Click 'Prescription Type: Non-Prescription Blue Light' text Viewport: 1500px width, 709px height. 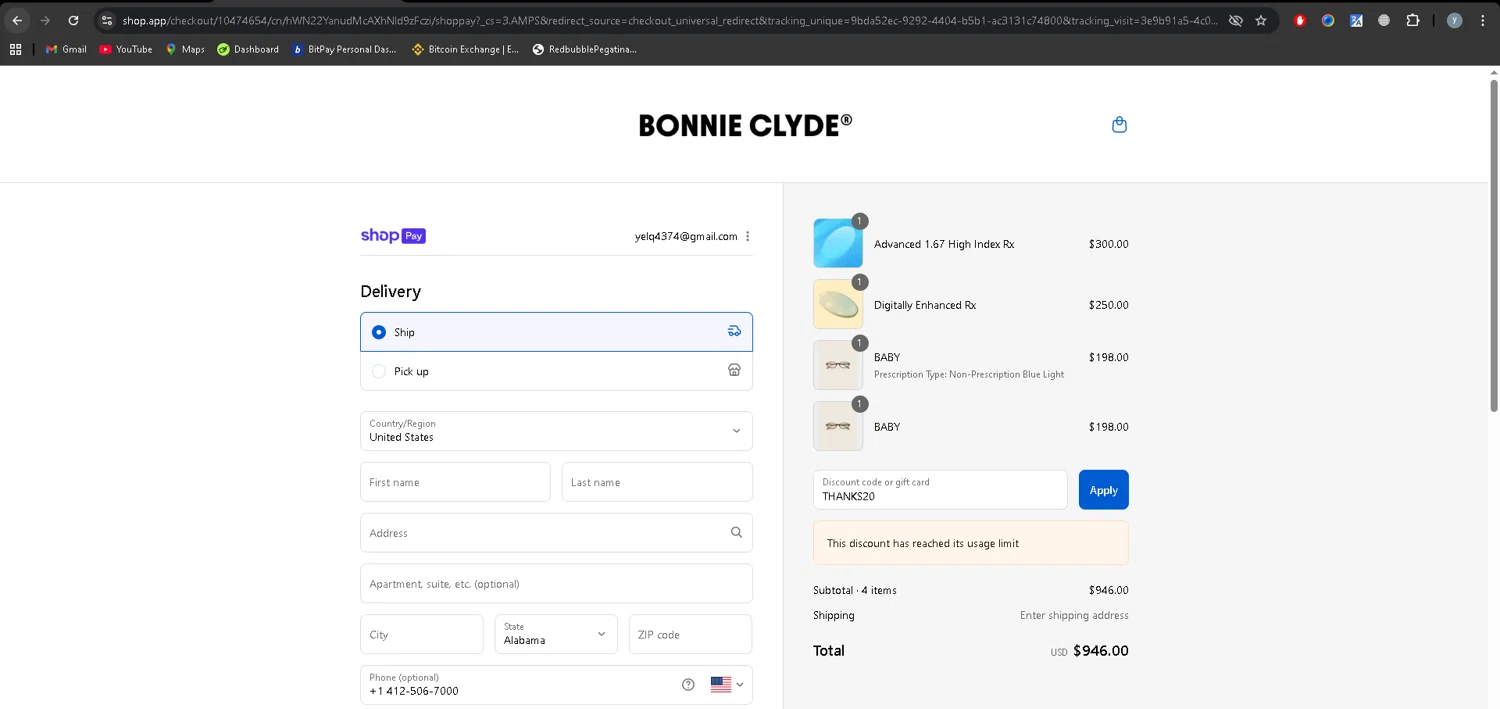(969, 374)
